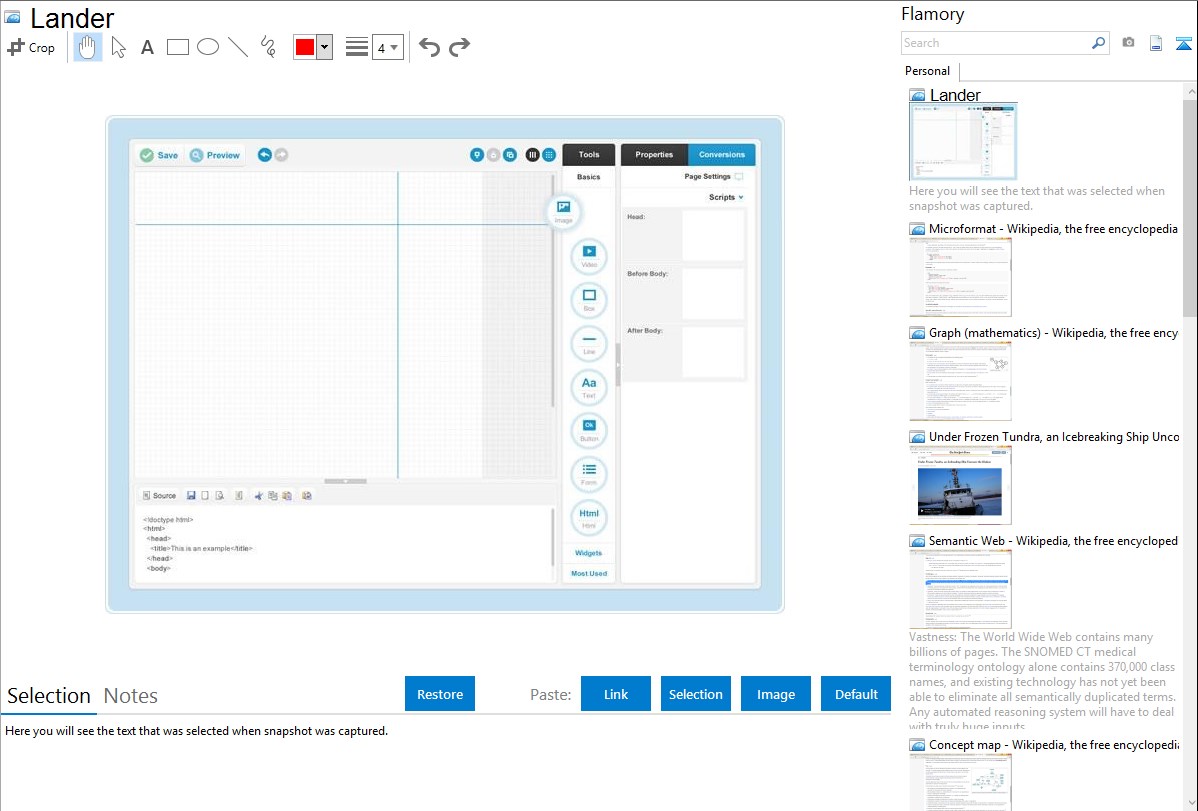Expand the Scripts dropdown in Lander snapshot
The height and width of the screenshot is (811, 1198).
click(726, 197)
